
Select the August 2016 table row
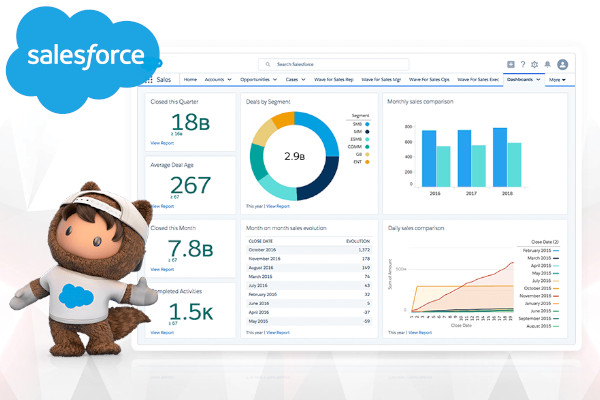309,268
